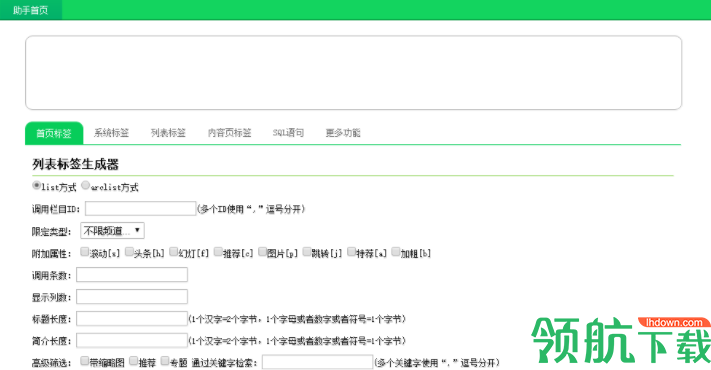711x370 pixels.
Task: Click the 列表标签生成器 heading text
Action: click(75, 164)
